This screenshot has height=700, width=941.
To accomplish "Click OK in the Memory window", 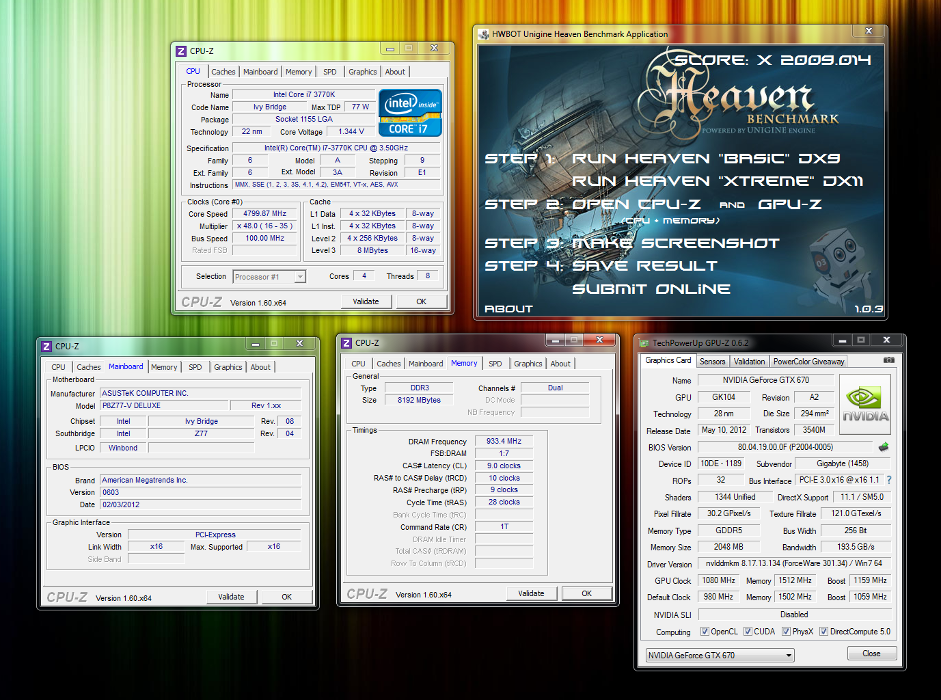I will pyautogui.click(x=586, y=593).
